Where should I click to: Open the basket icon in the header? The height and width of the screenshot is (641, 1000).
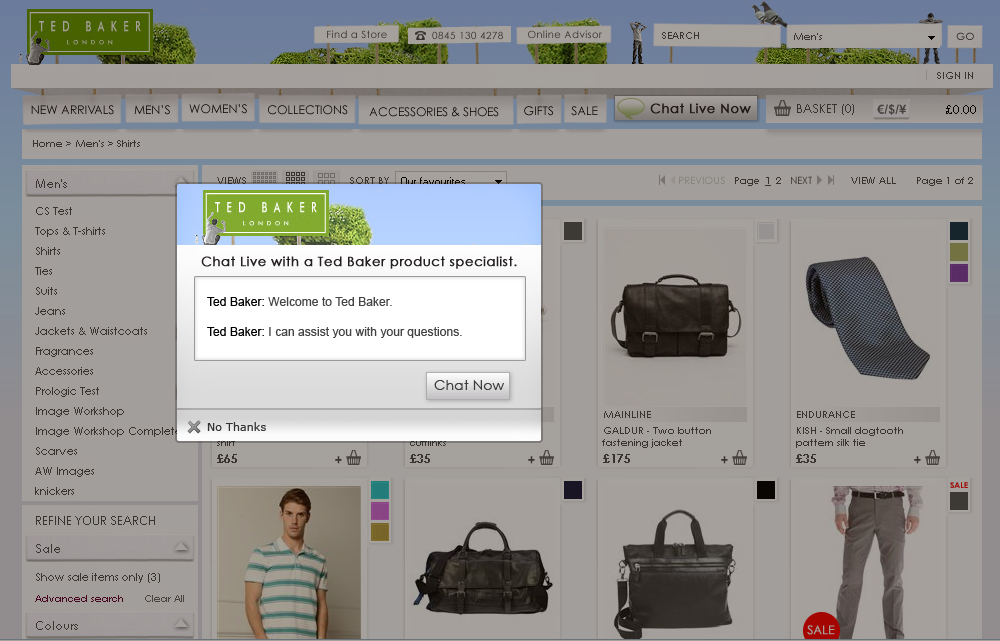[x=782, y=109]
